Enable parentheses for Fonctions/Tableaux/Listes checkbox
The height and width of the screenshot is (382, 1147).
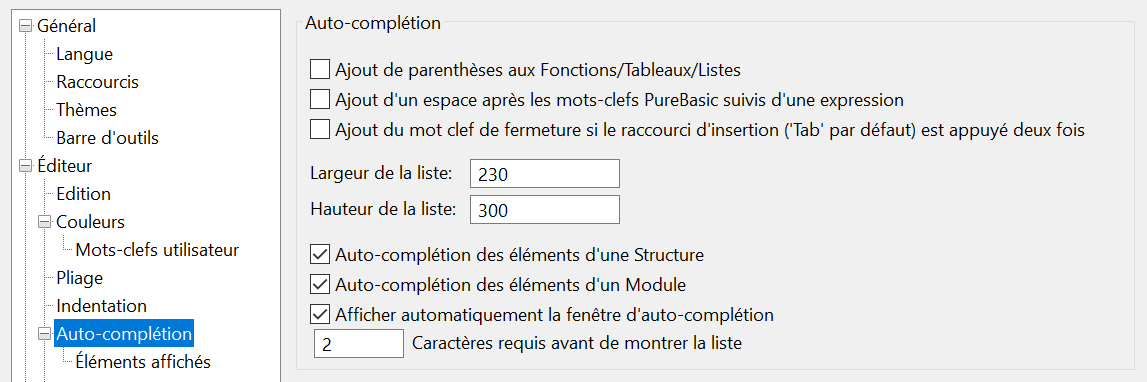point(320,70)
